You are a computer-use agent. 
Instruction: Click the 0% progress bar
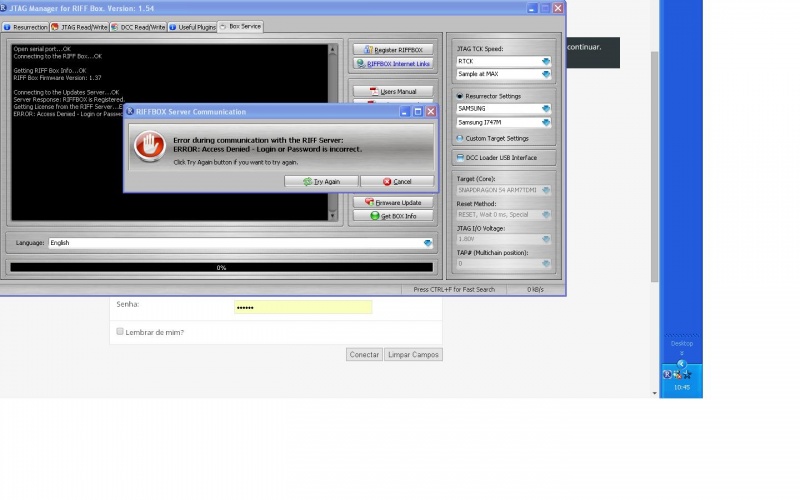point(221,267)
